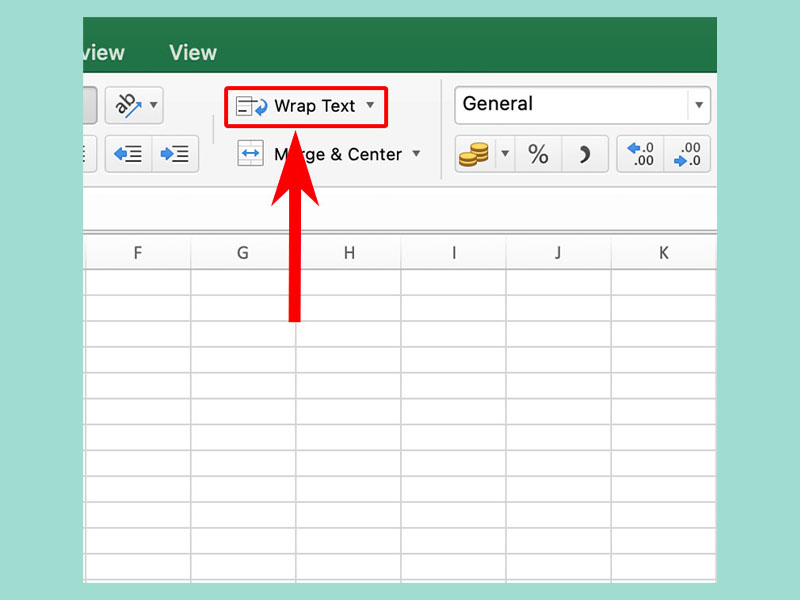Open the currency format options arrow
Screen dimensions: 800x600
(505, 154)
